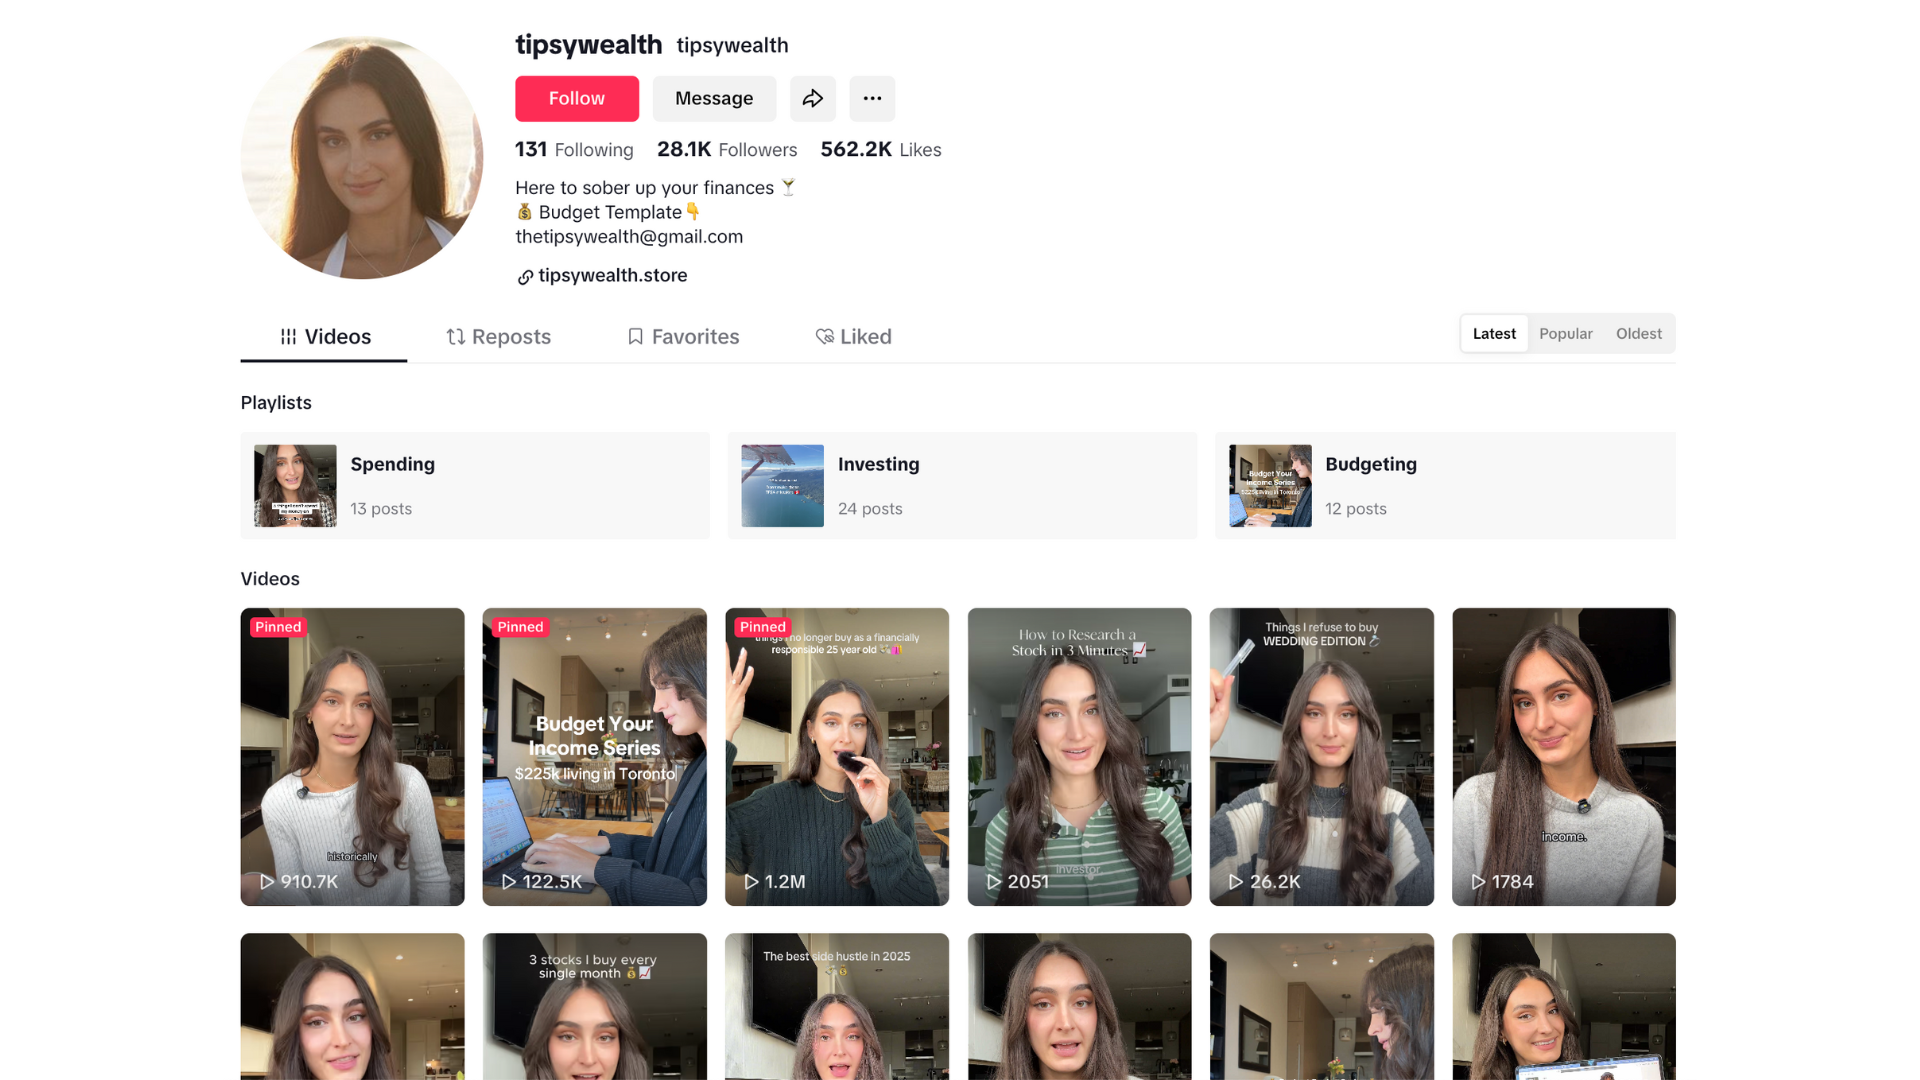
Task: Click the profile avatar picture
Action: coord(362,158)
